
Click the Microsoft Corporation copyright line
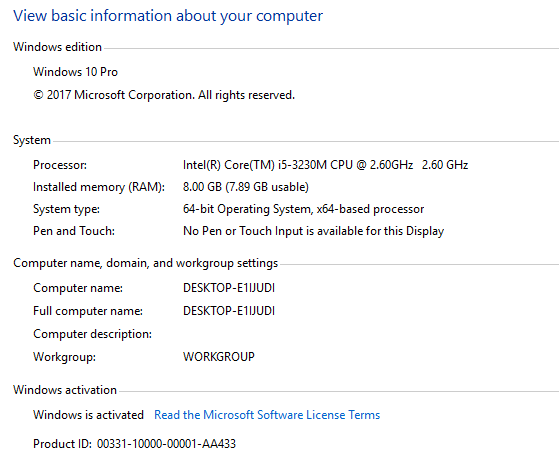164,95
